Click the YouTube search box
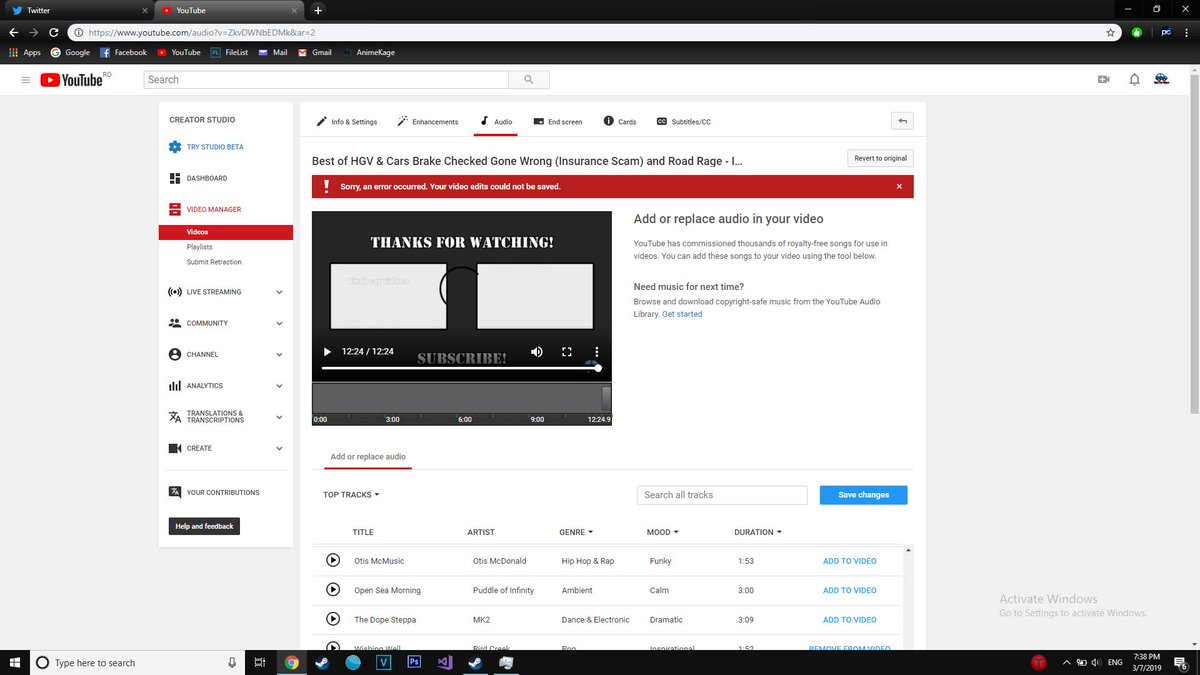This screenshot has width=1200, height=675. (x=326, y=79)
